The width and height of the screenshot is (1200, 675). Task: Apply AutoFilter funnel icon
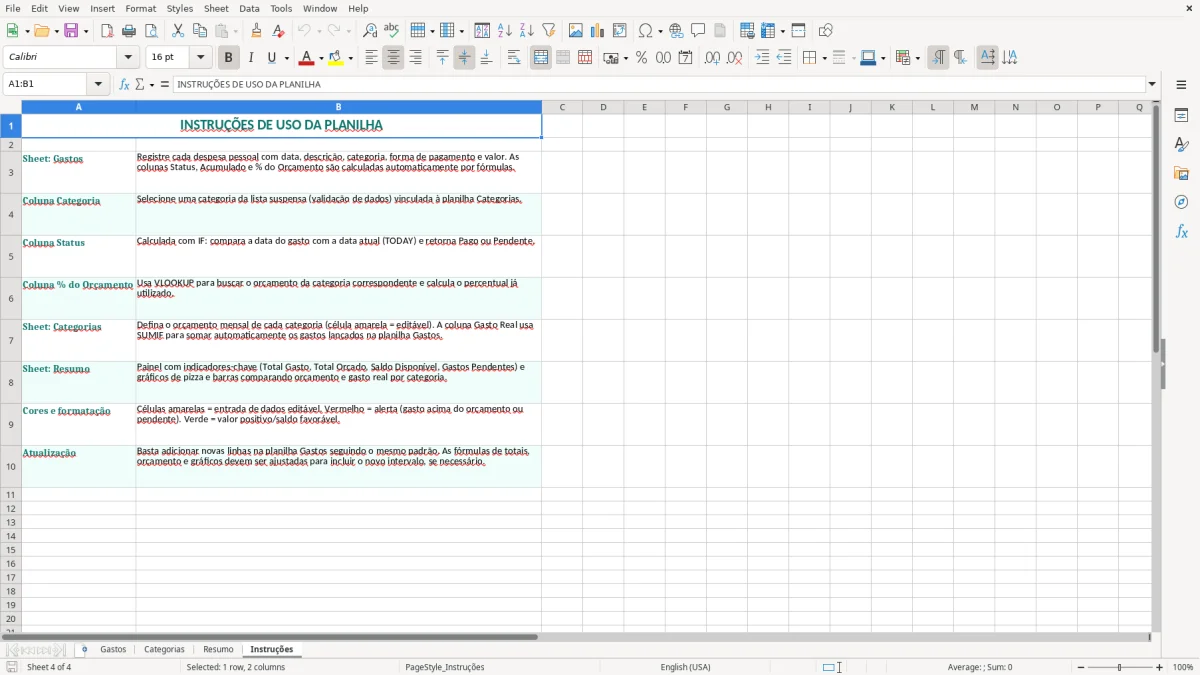549,31
